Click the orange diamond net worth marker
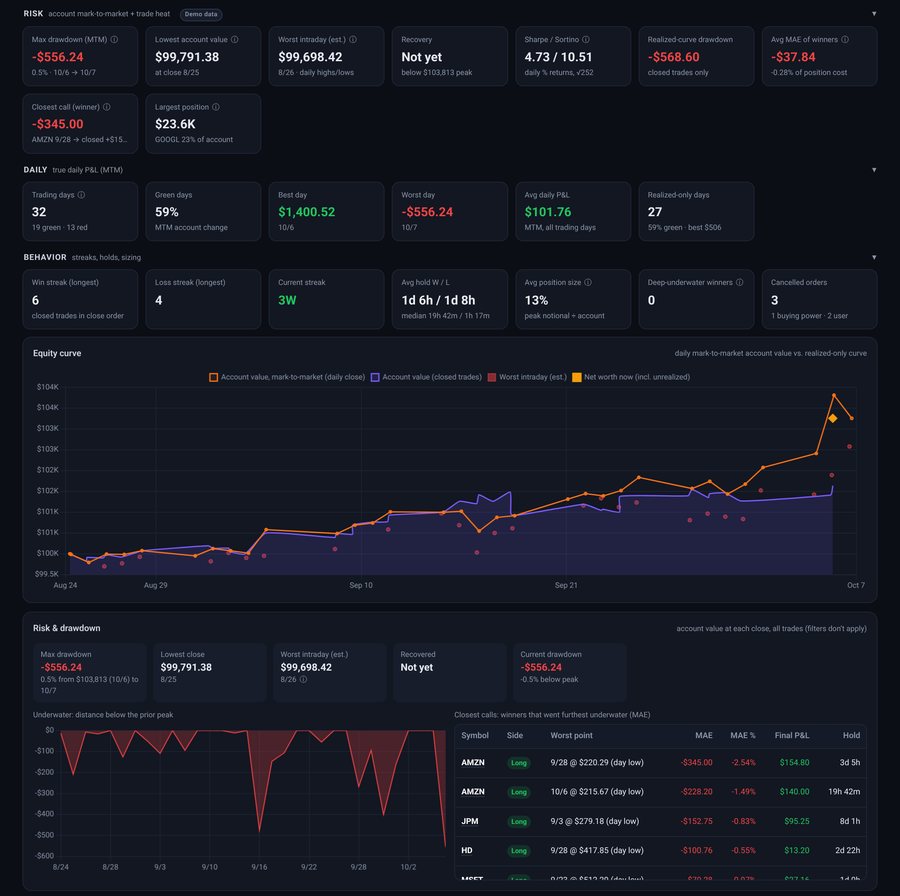Screen dimensions: 900x896 pyautogui.click(x=832, y=418)
